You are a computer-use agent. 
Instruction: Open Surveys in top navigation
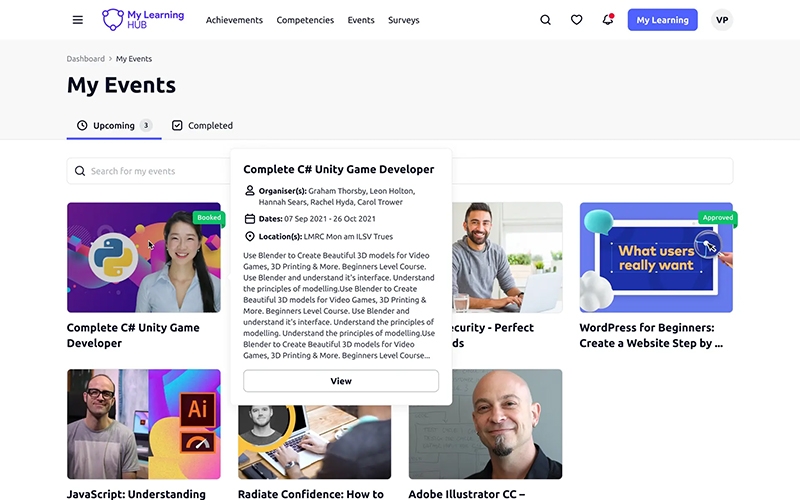(404, 20)
